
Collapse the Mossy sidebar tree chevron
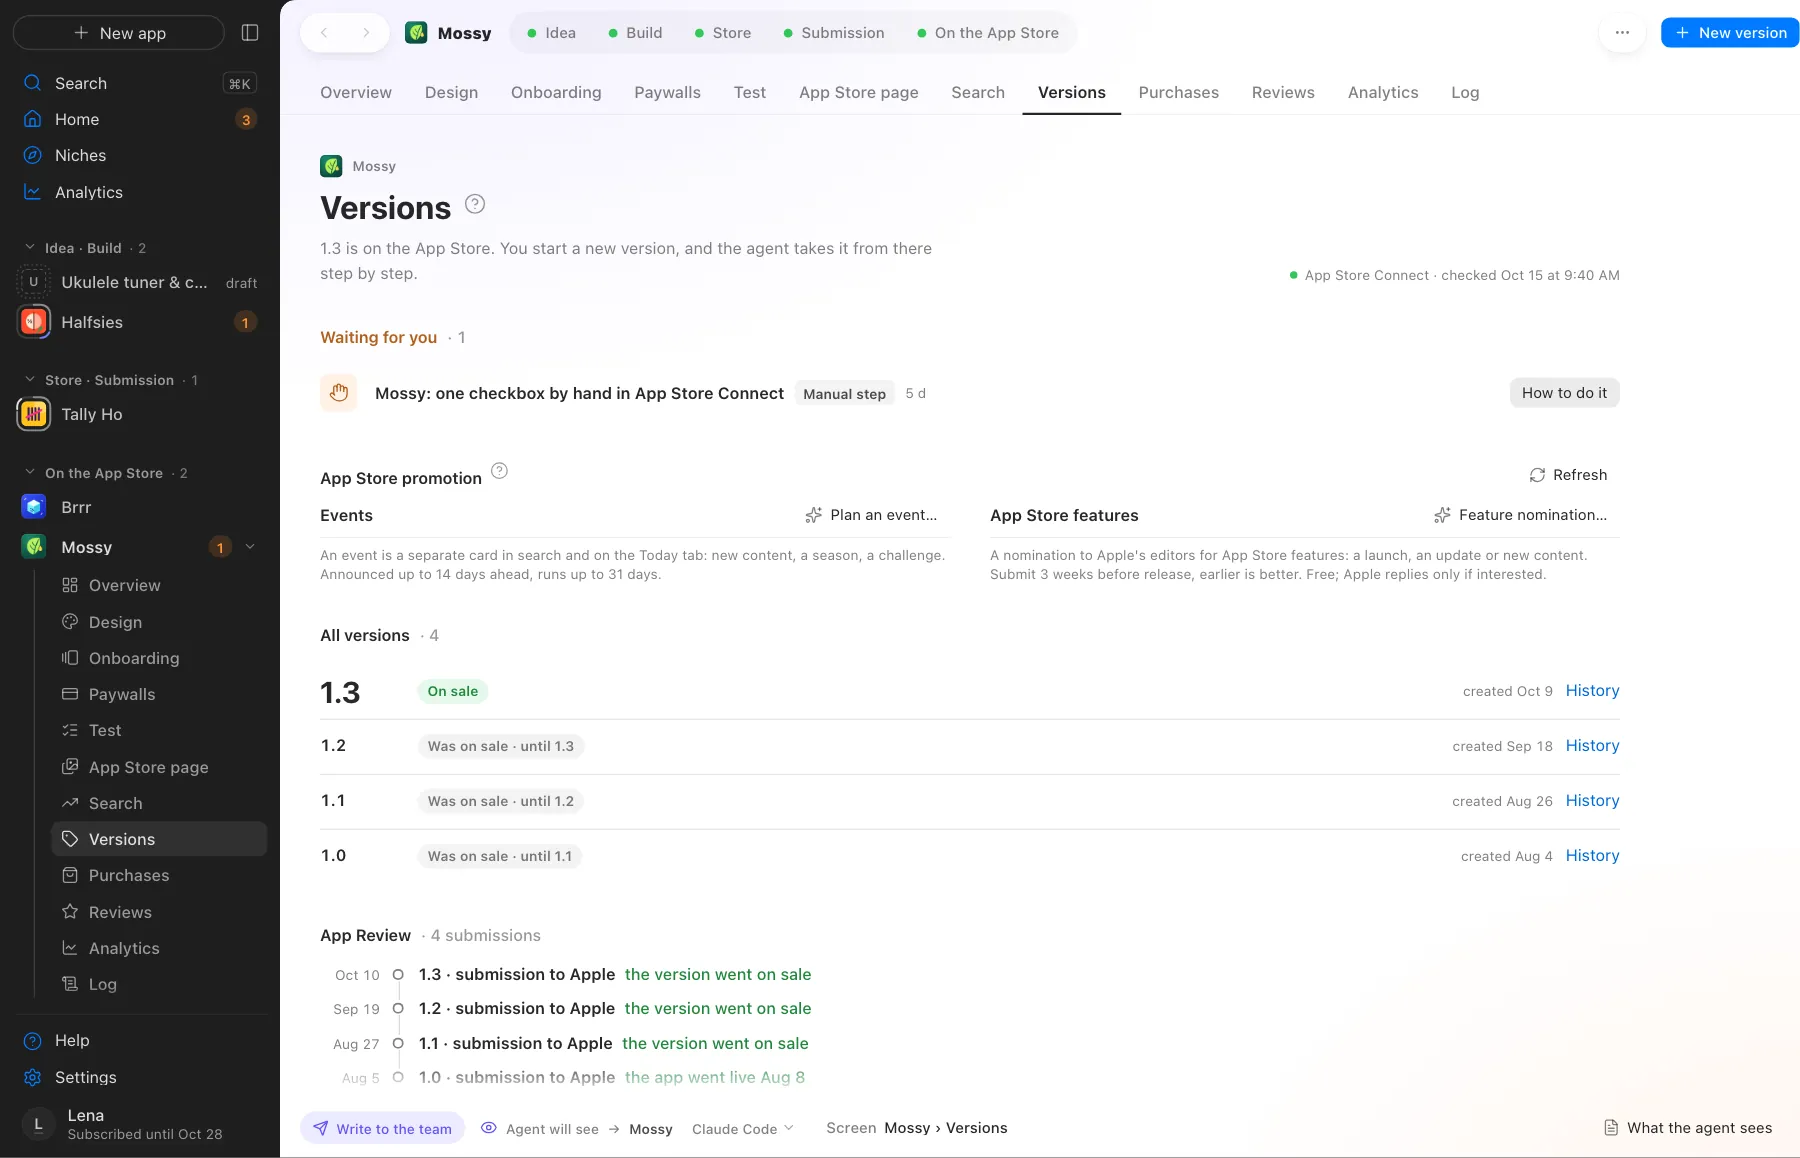pyautogui.click(x=250, y=546)
